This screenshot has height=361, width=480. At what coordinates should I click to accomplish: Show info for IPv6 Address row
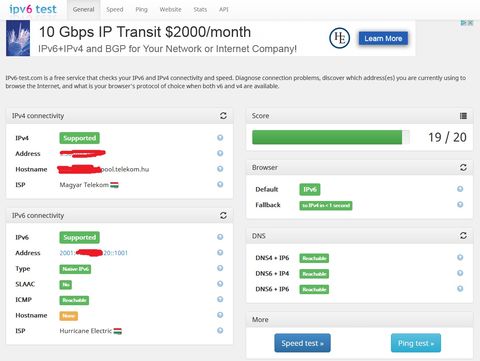[x=220, y=252]
